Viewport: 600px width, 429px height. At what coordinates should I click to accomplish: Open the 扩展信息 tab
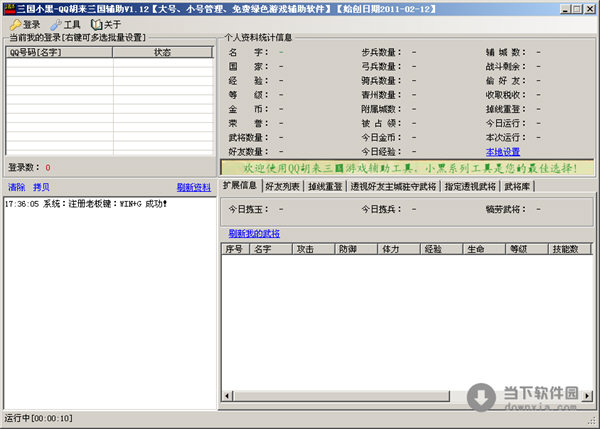(x=240, y=186)
